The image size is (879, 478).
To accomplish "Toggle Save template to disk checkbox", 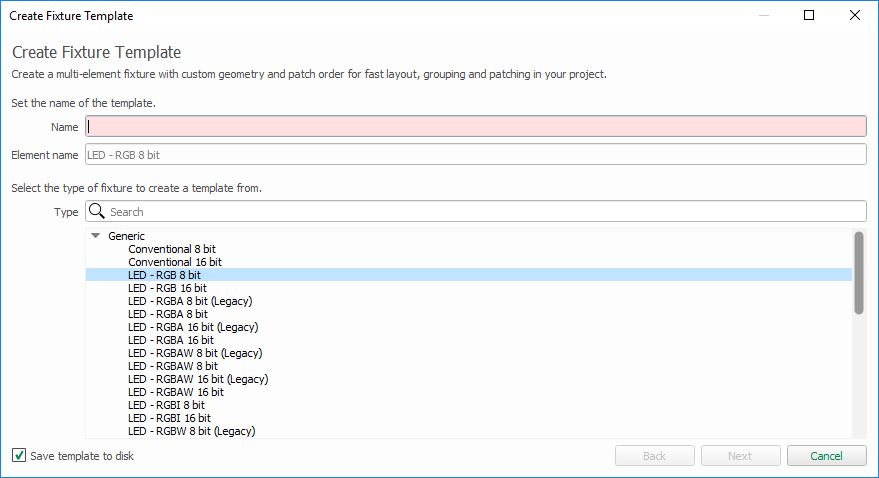I will 18,455.
